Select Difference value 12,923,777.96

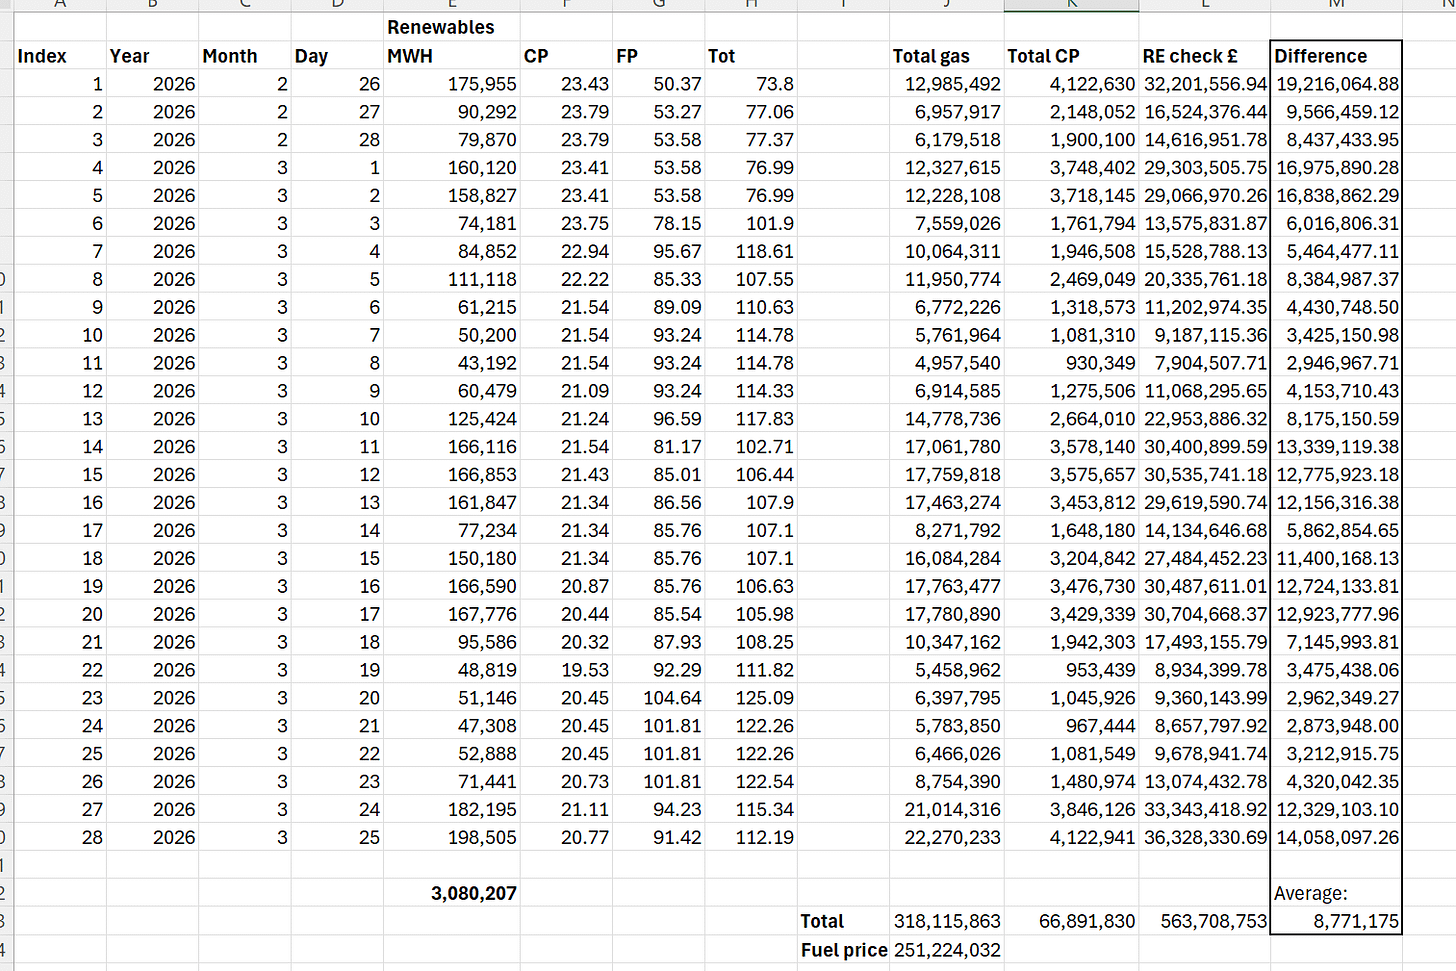(x=1336, y=614)
